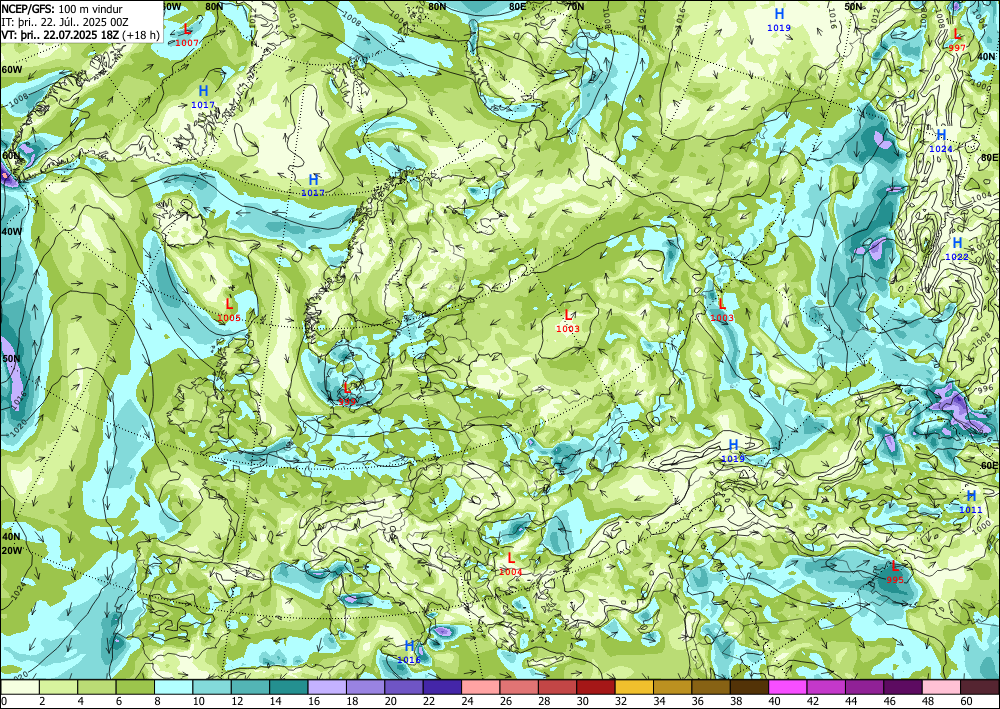Select the high pressure marker labeled 1011
Screen dimensions: 1000x709
(x=971, y=501)
